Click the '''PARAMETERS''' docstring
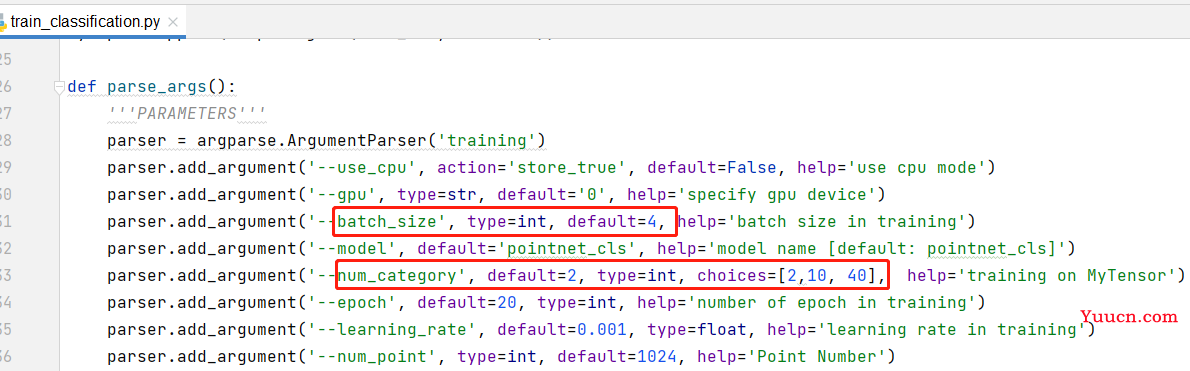 (187, 114)
